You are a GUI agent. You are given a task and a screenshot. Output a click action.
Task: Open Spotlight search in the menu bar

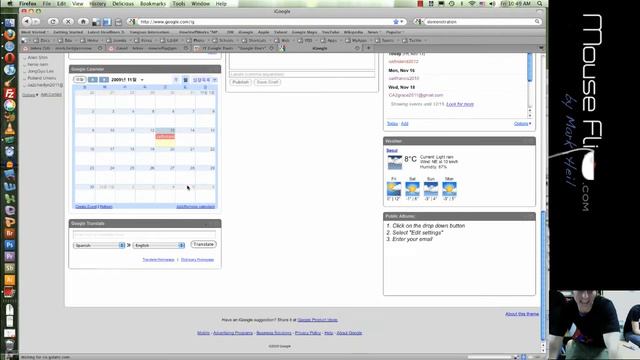(x=540, y=4)
